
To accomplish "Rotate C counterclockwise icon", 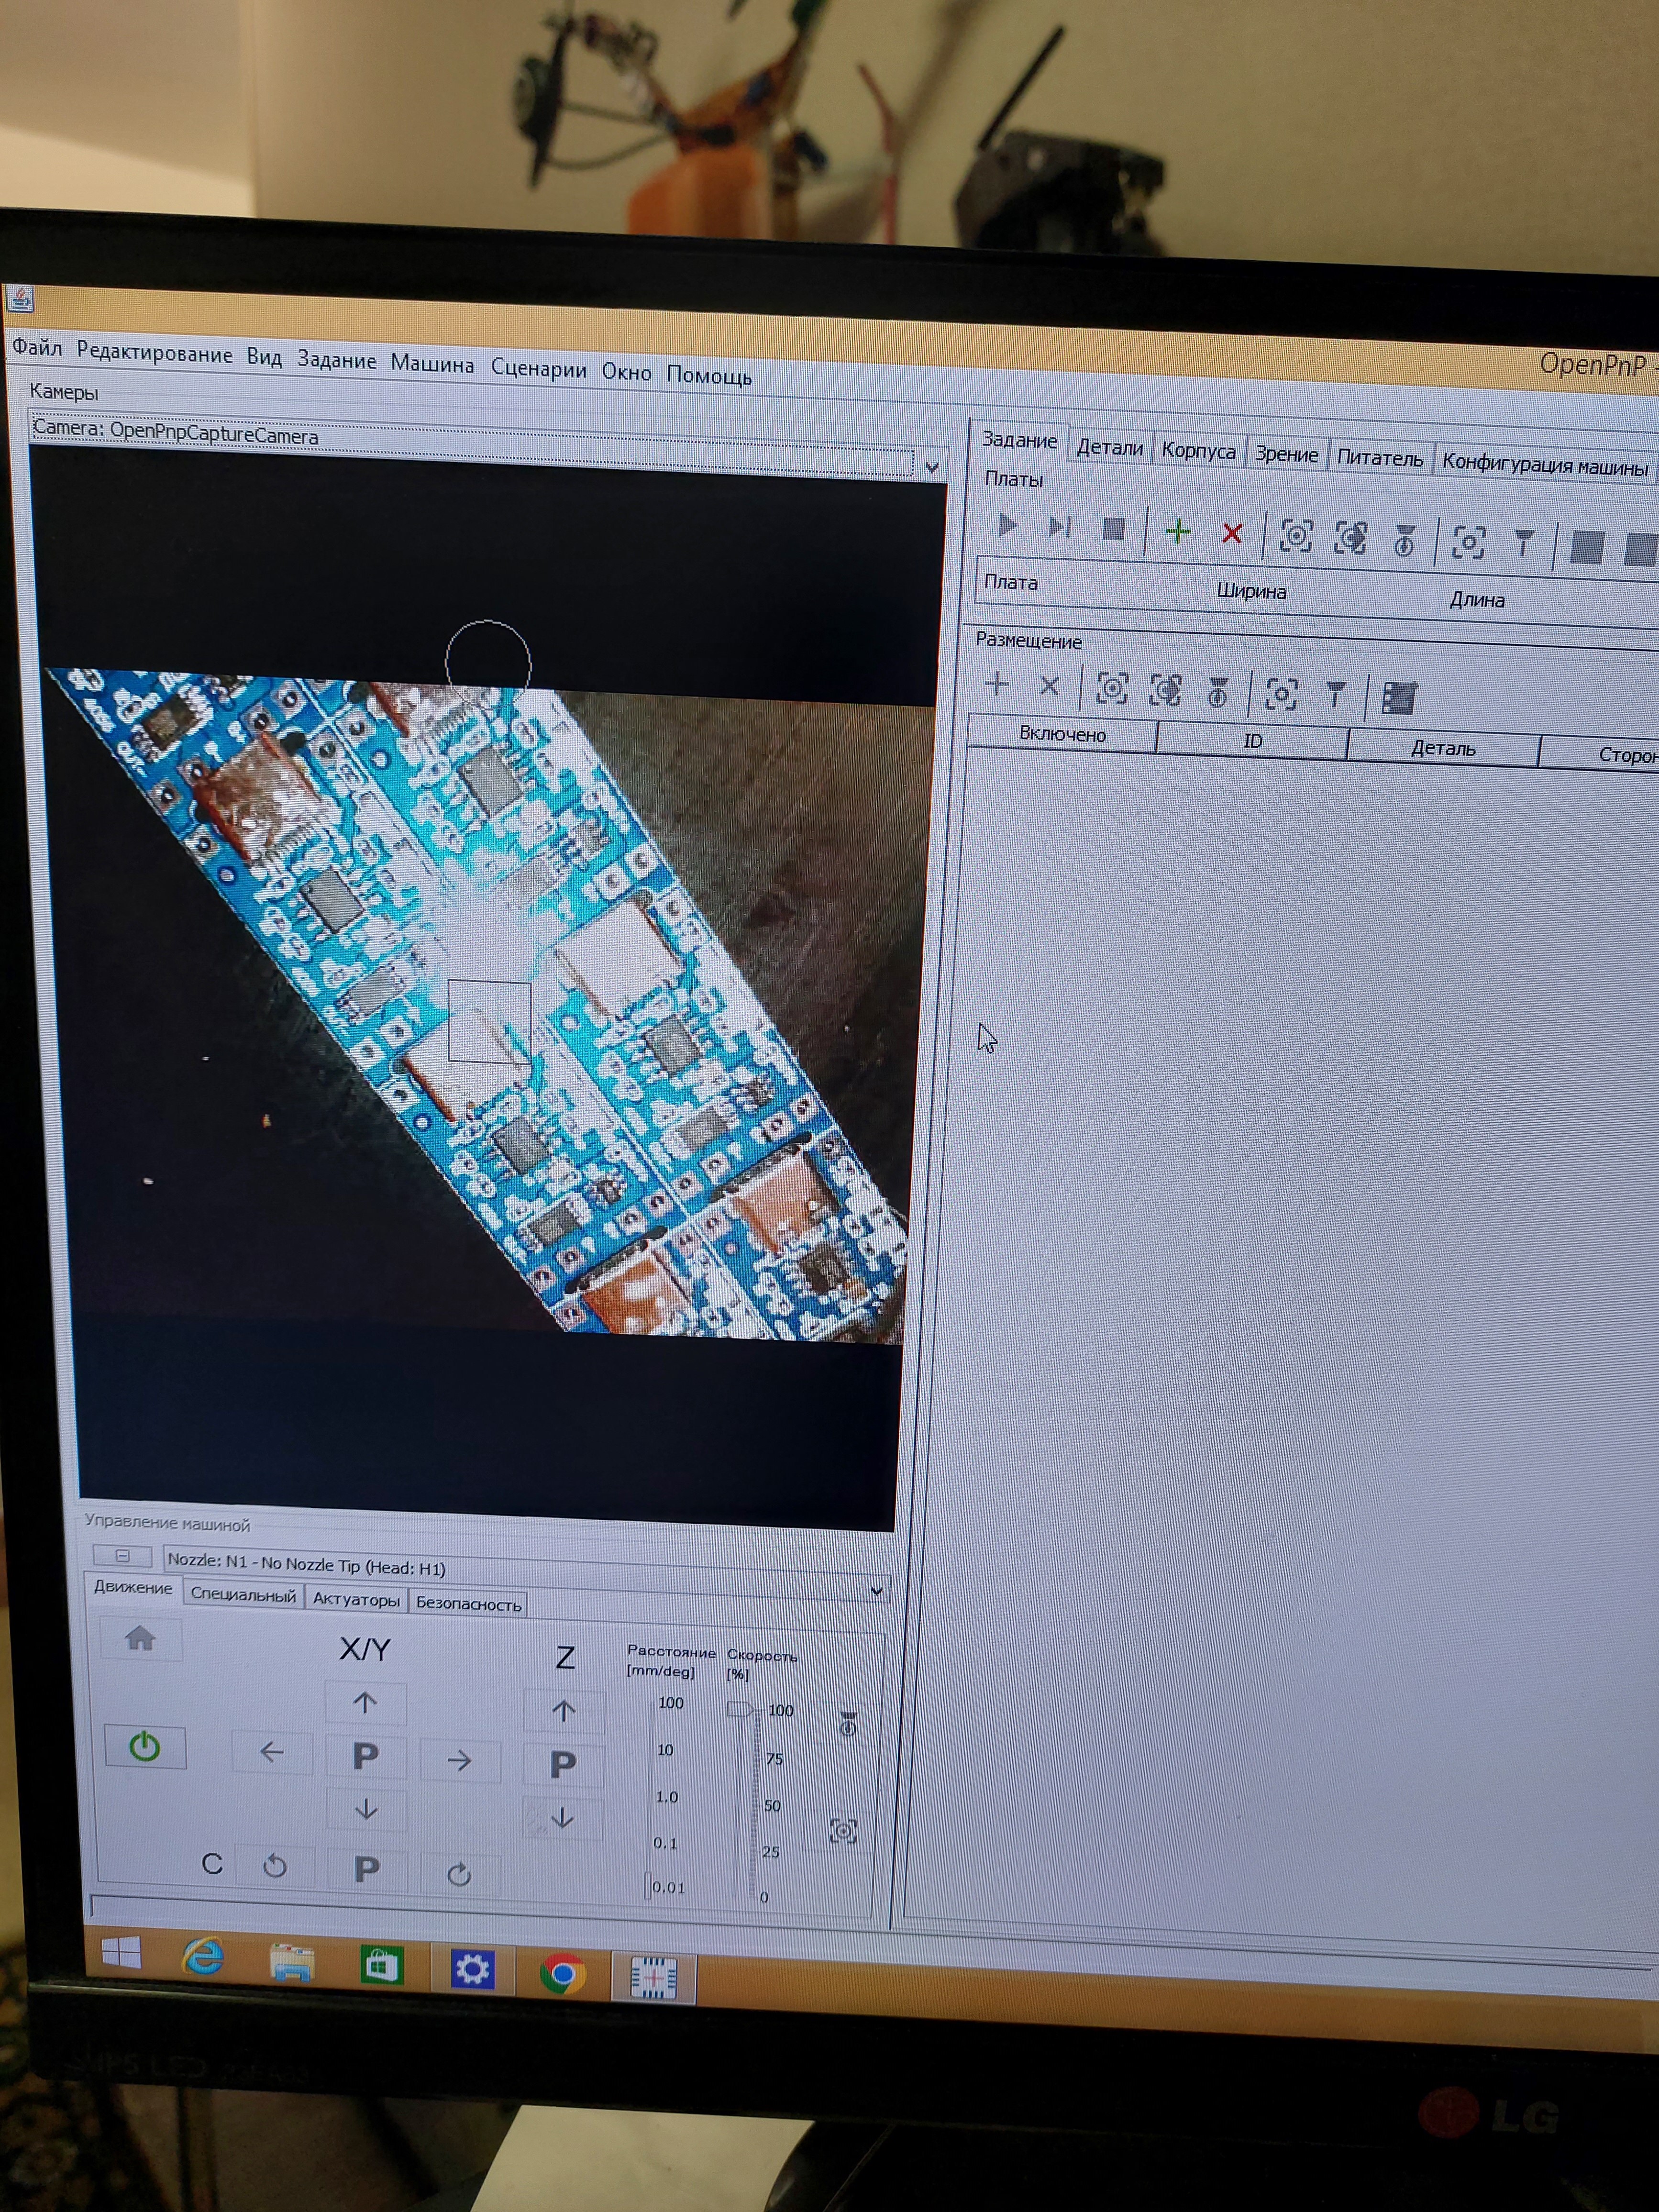I will coord(275,1866).
